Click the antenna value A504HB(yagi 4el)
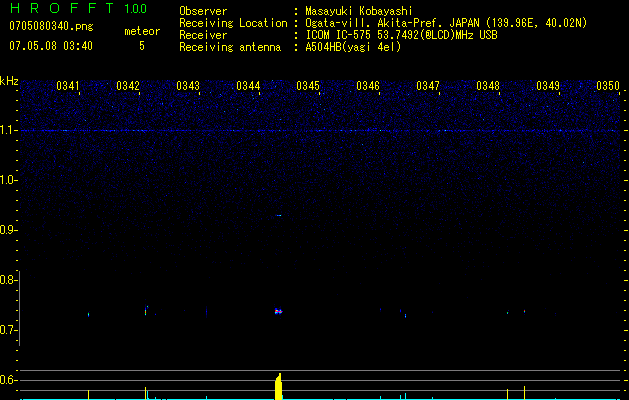The height and width of the screenshot is (400, 629). click(x=353, y=47)
